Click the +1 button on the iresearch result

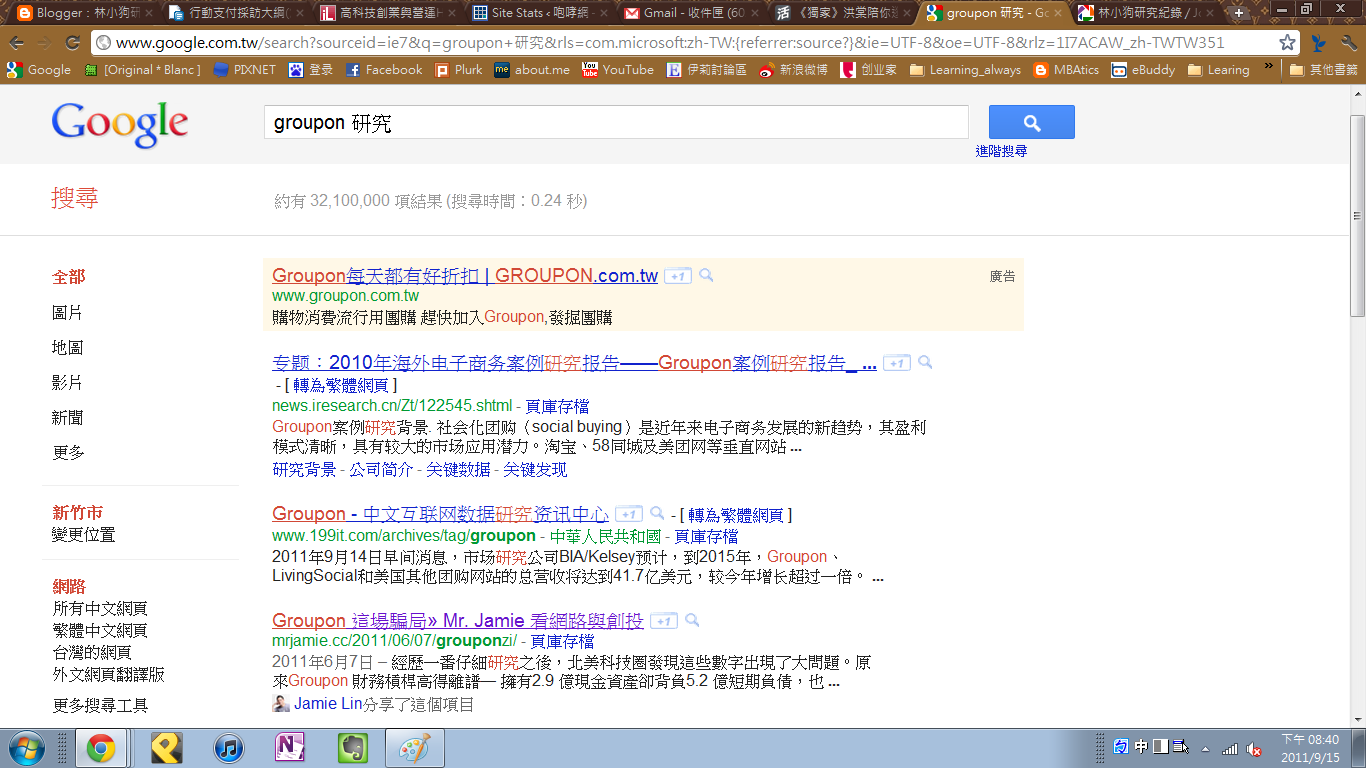coord(897,363)
